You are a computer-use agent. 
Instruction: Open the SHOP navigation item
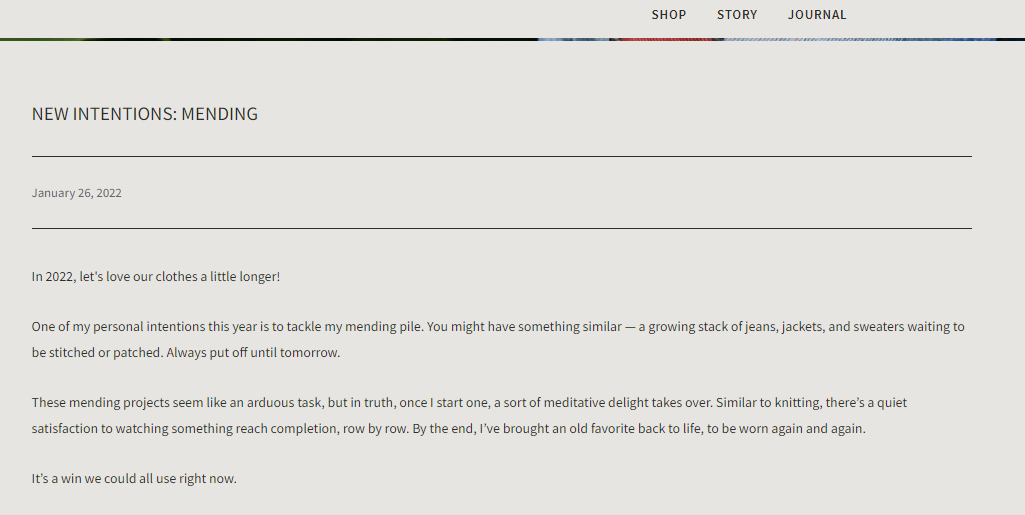[x=668, y=15]
